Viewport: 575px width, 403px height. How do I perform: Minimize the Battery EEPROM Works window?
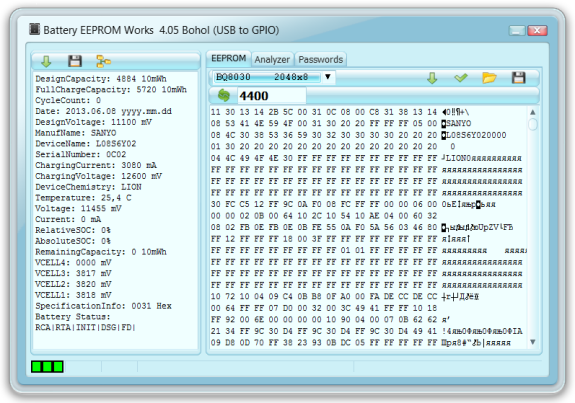(x=517, y=31)
